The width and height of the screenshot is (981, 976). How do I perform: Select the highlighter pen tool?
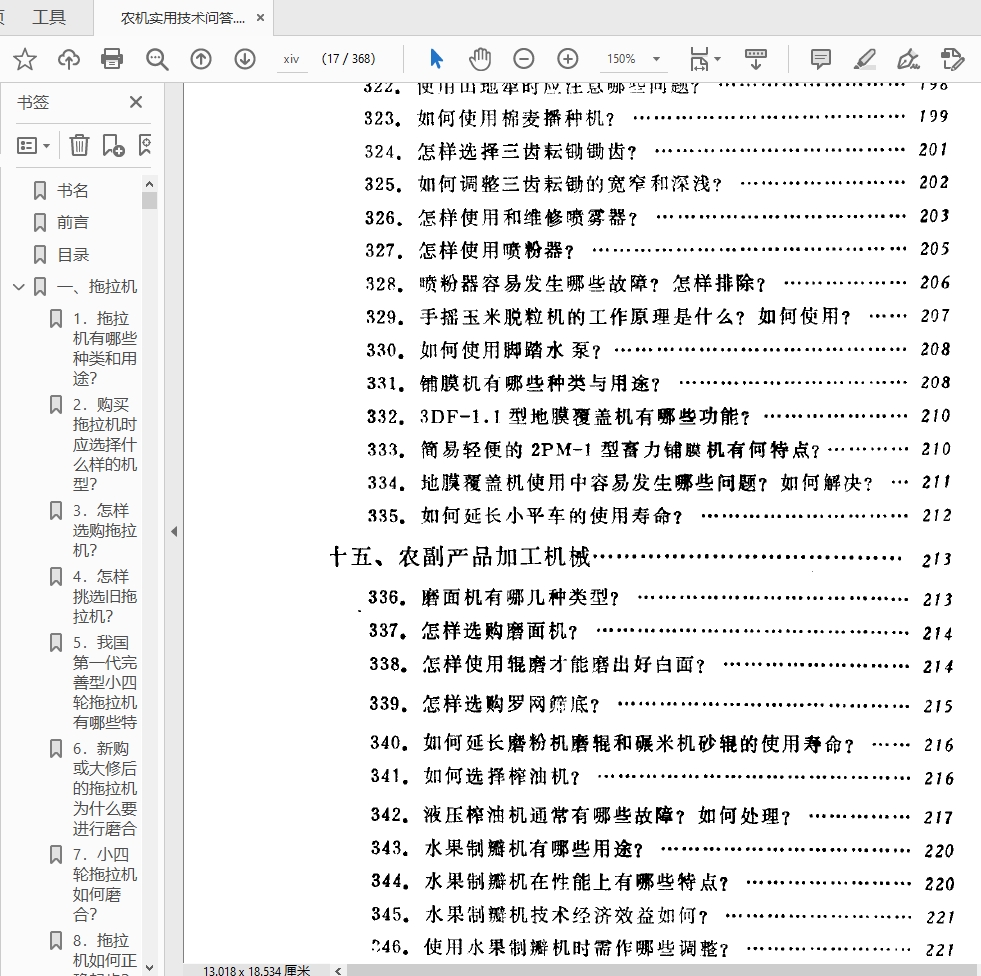click(865, 59)
